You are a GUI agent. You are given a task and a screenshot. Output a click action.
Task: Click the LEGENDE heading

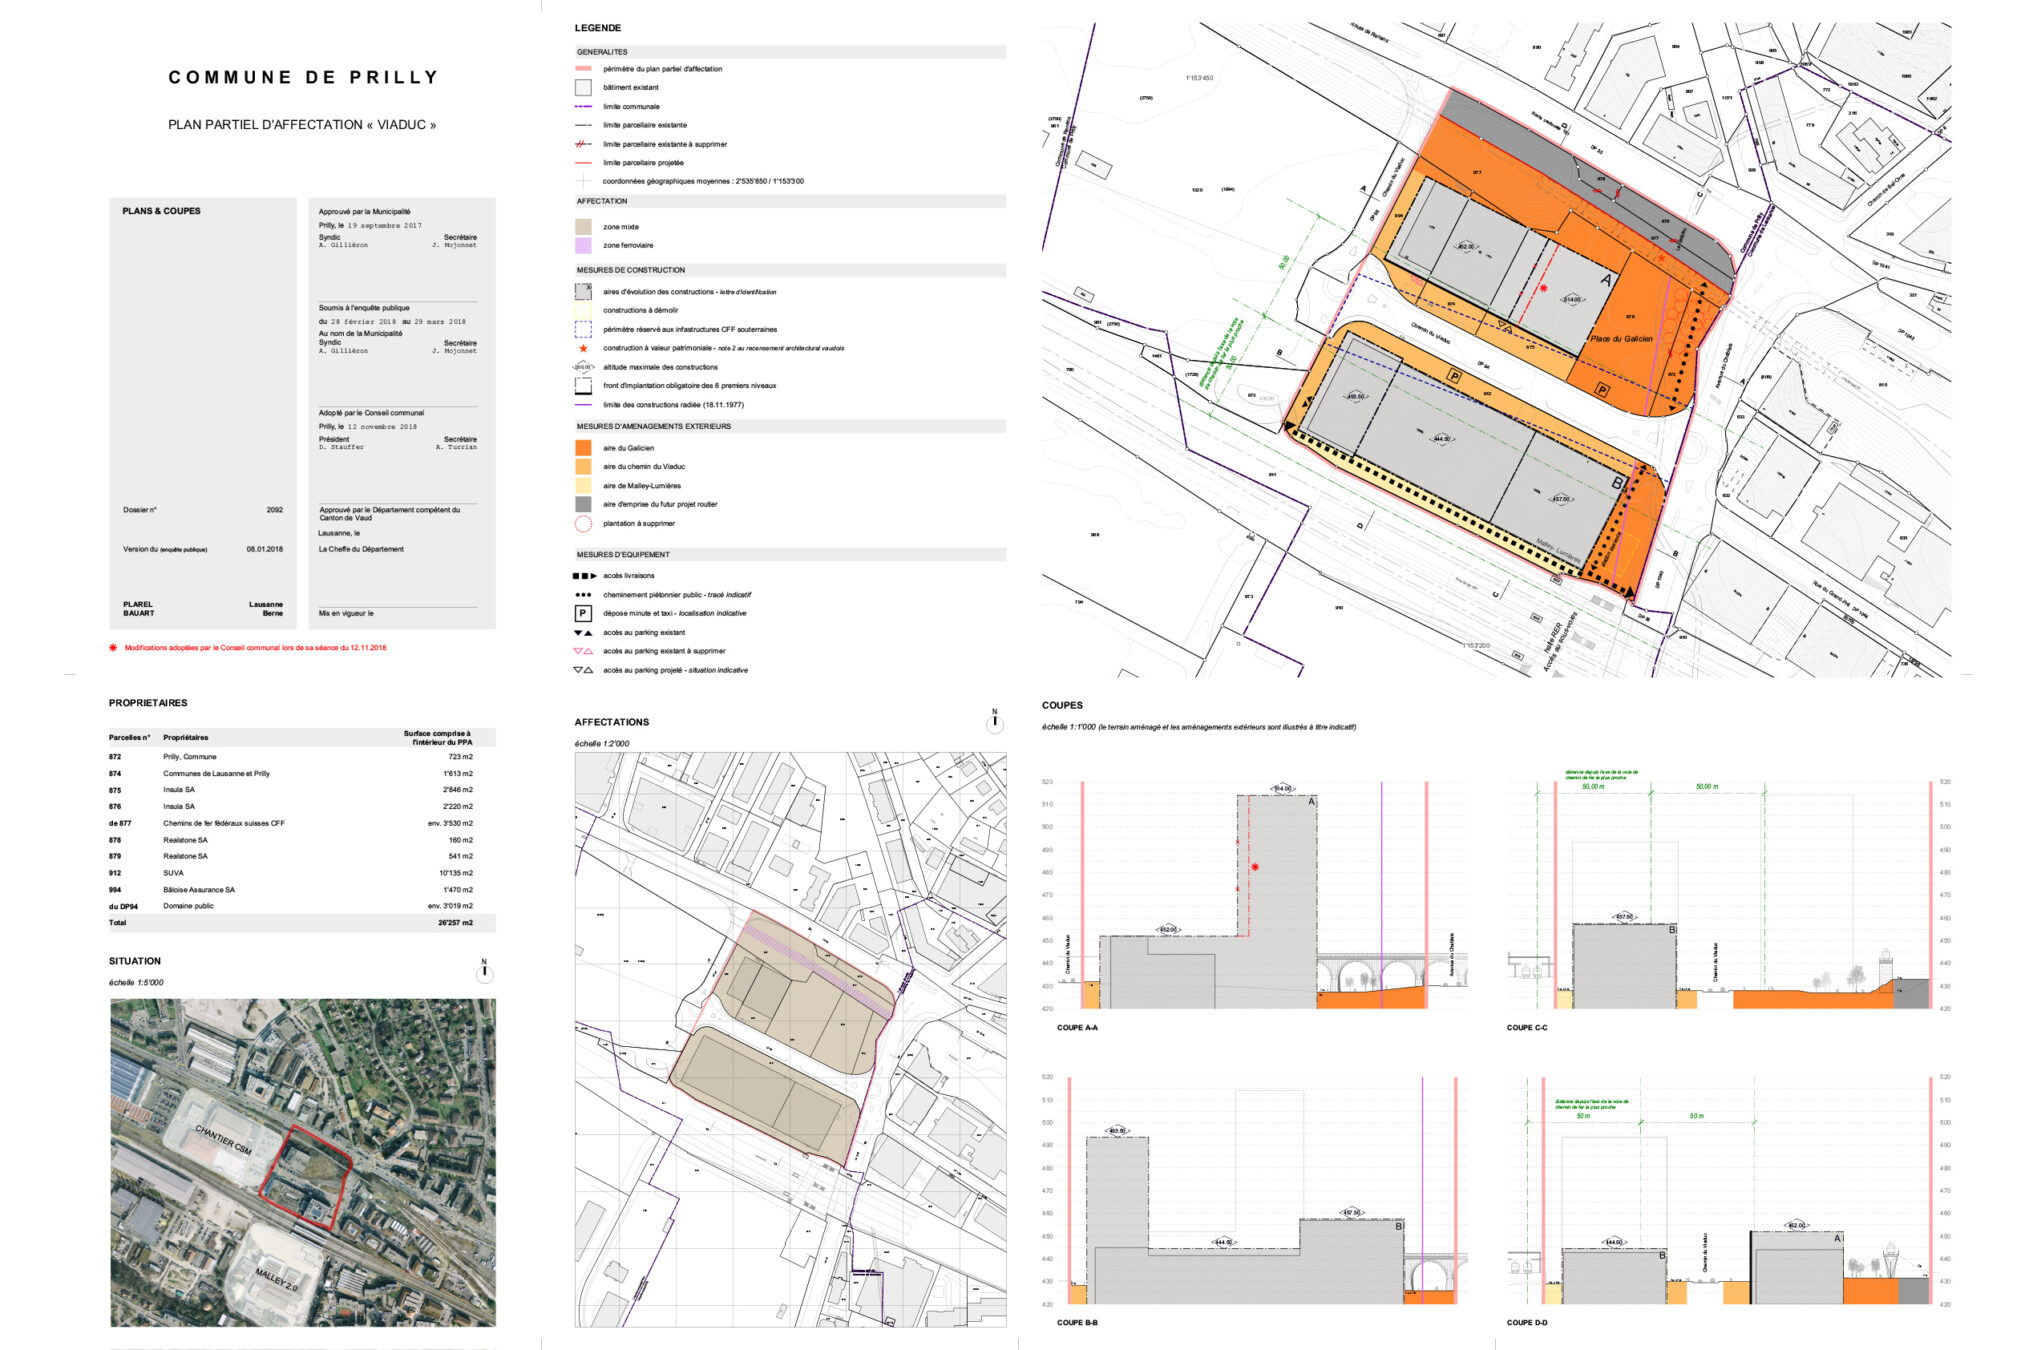[598, 28]
